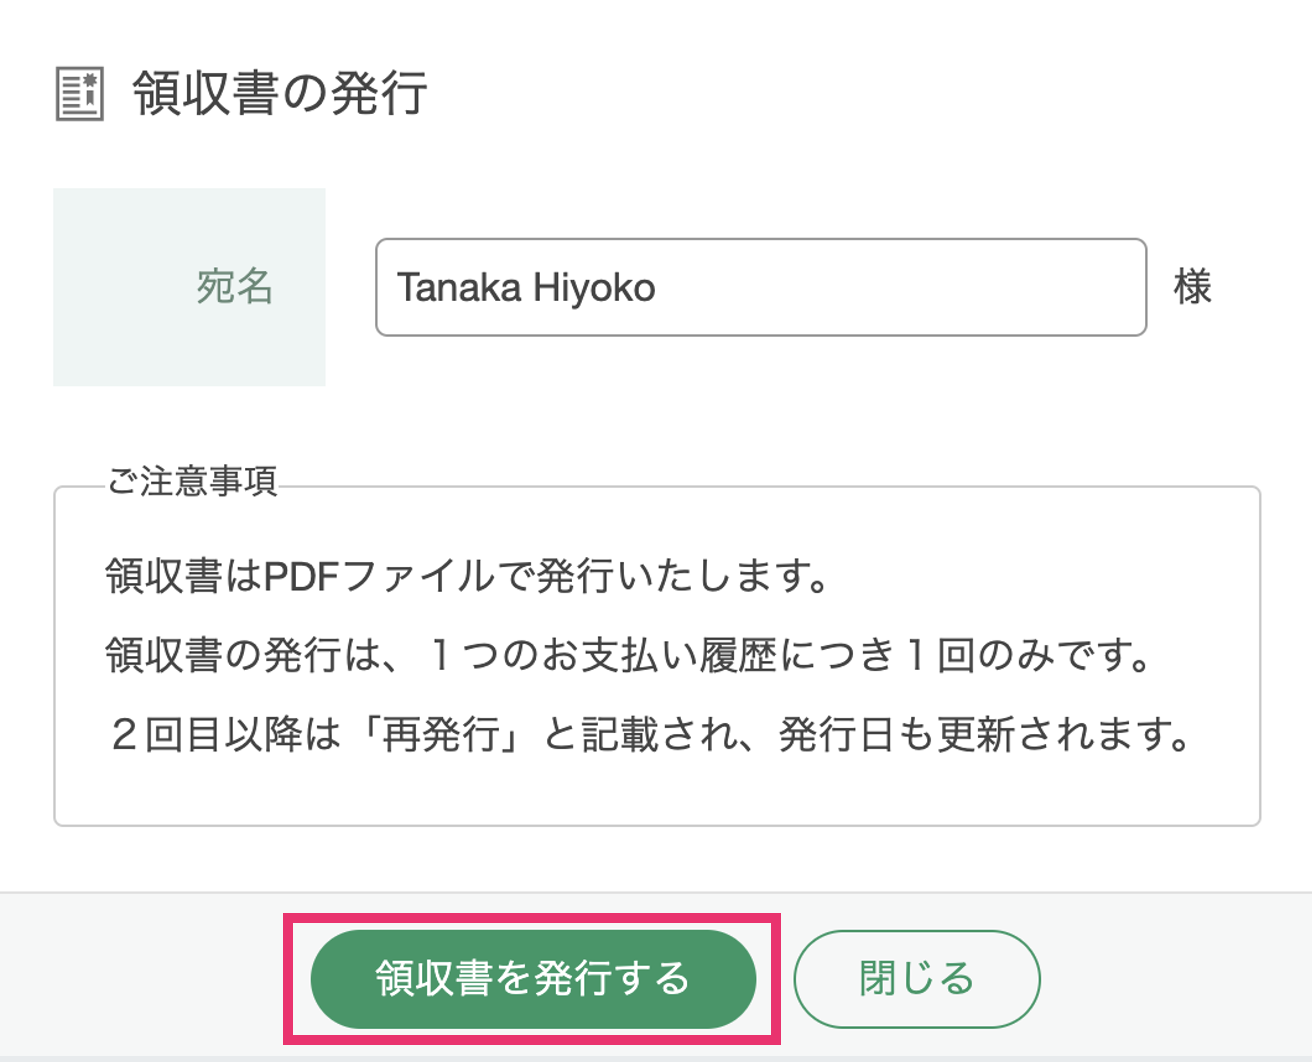Screen dimensions: 1312x1062
Task: Place cursor on the word Tanaka
Action: 459,288
